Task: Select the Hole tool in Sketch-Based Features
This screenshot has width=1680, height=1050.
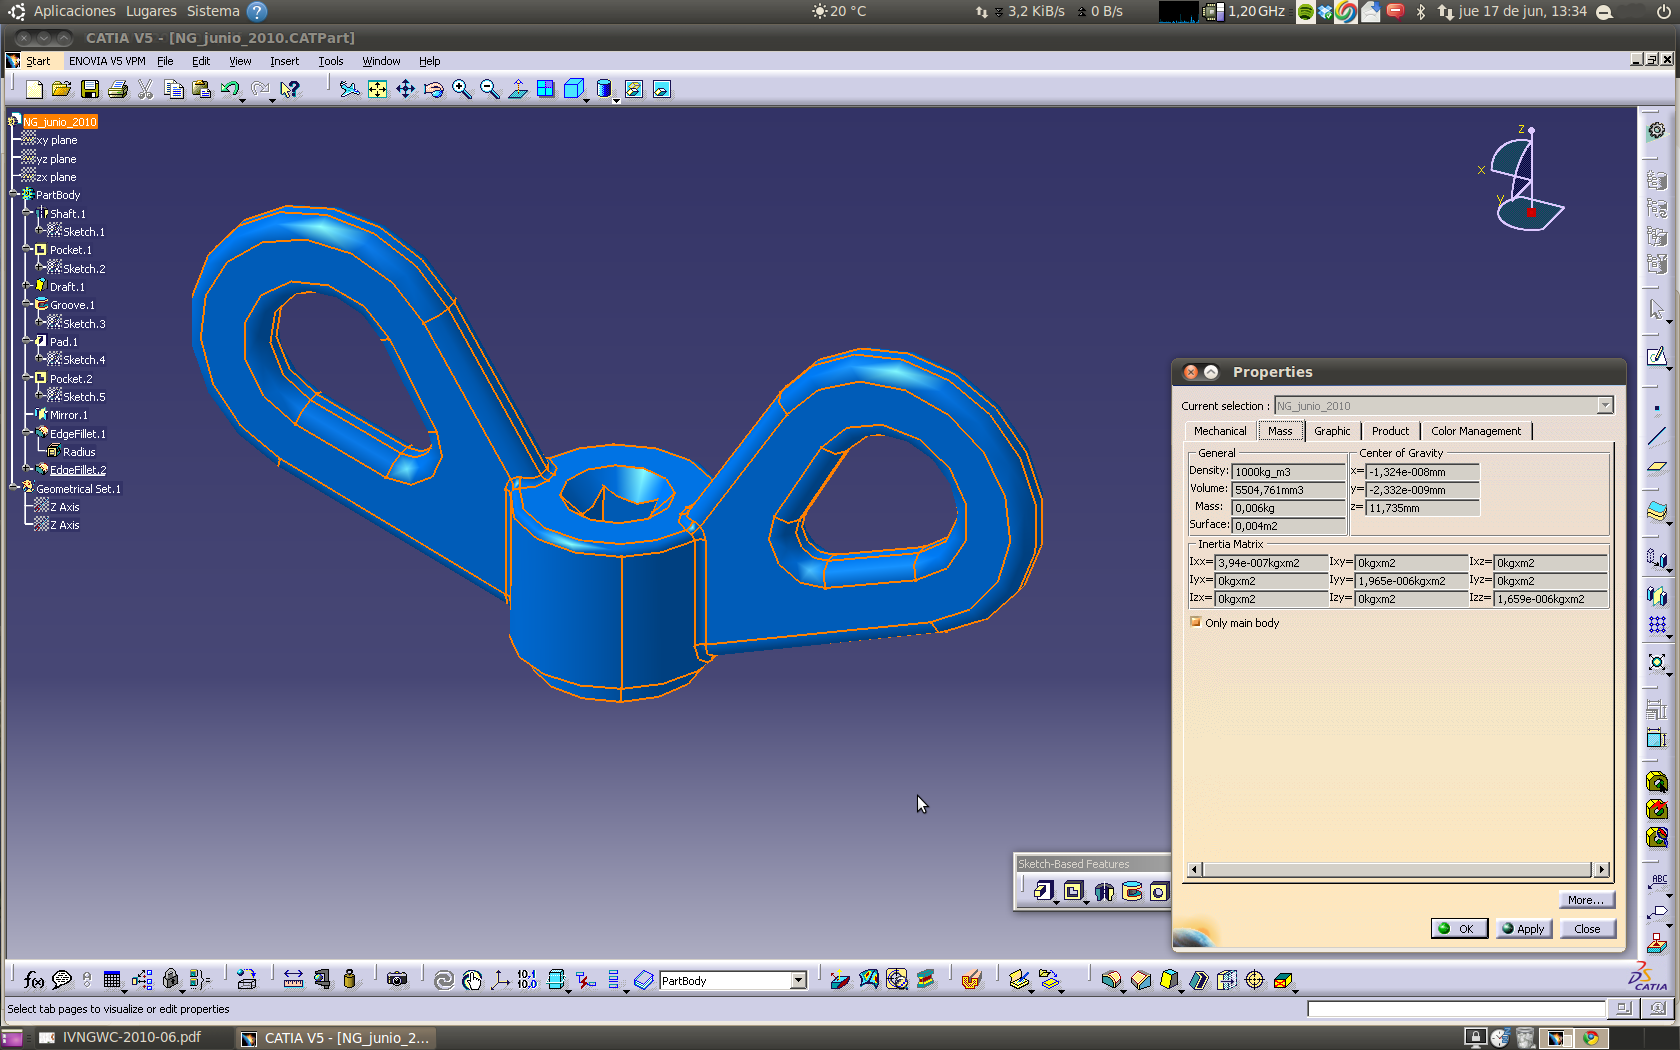Action: click(1158, 891)
